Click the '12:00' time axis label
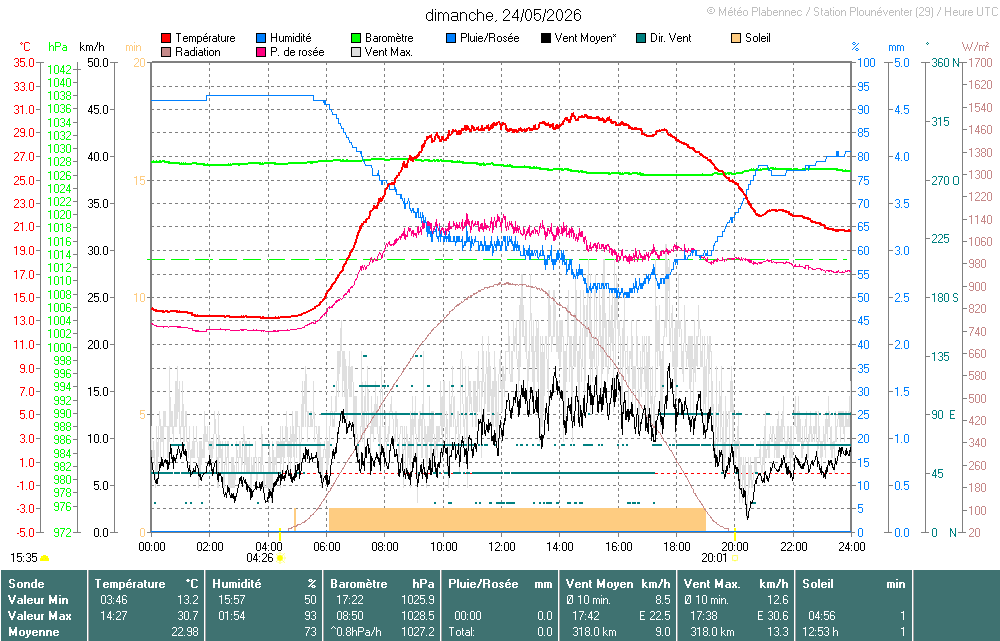Image resolution: width=1000 pixels, height=641 pixels. pos(502,547)
